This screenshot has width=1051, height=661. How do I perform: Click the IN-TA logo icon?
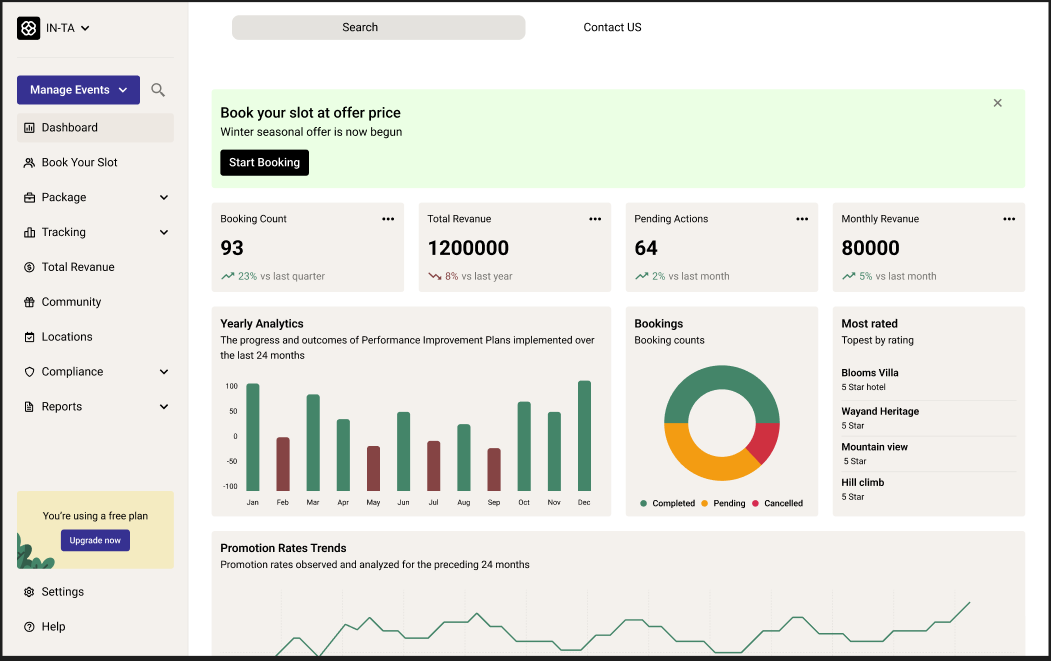(28, 28)
